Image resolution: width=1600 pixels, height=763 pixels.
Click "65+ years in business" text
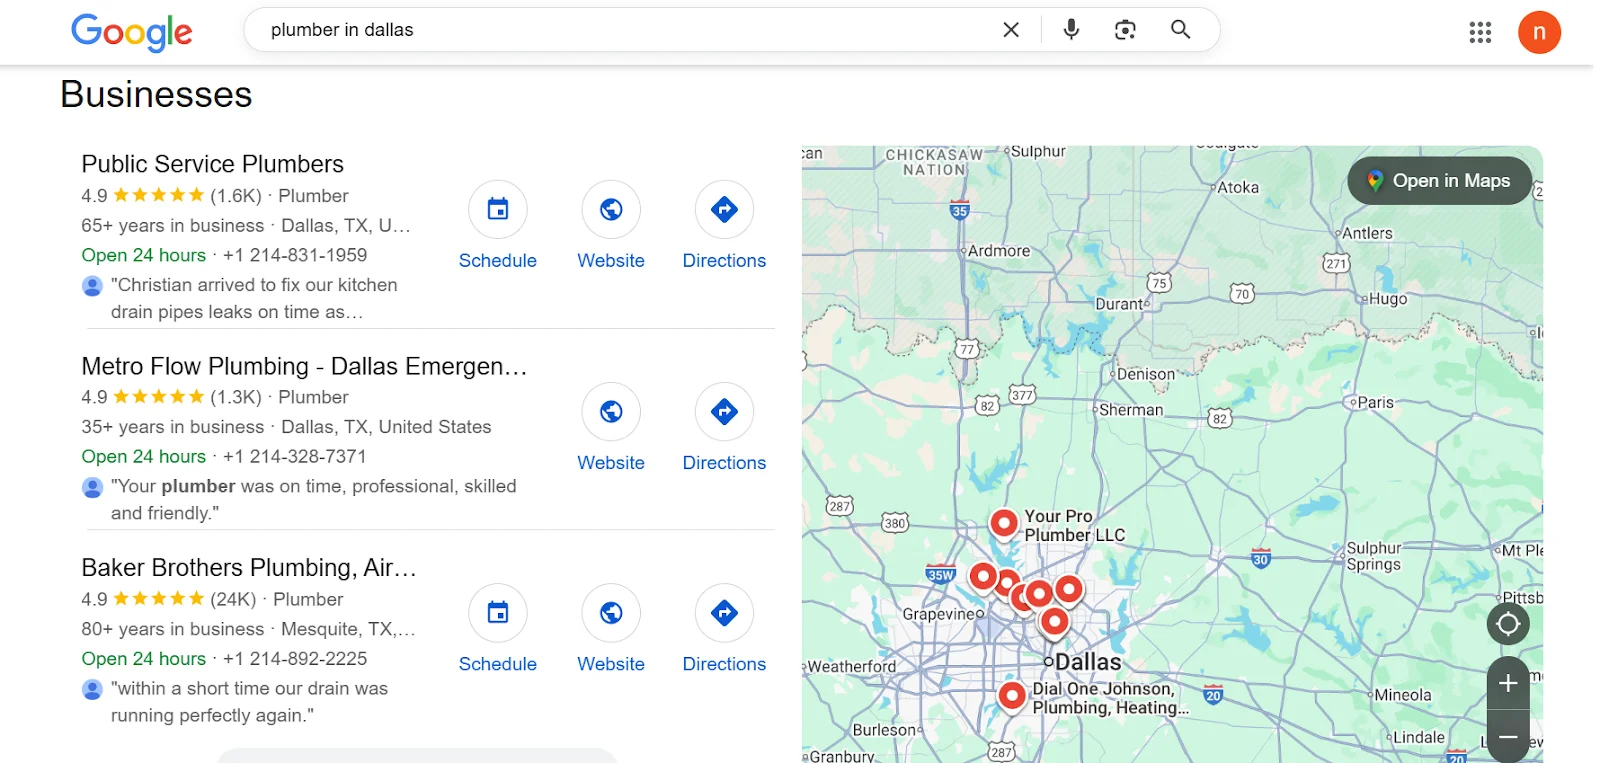[x=173, y=226]
